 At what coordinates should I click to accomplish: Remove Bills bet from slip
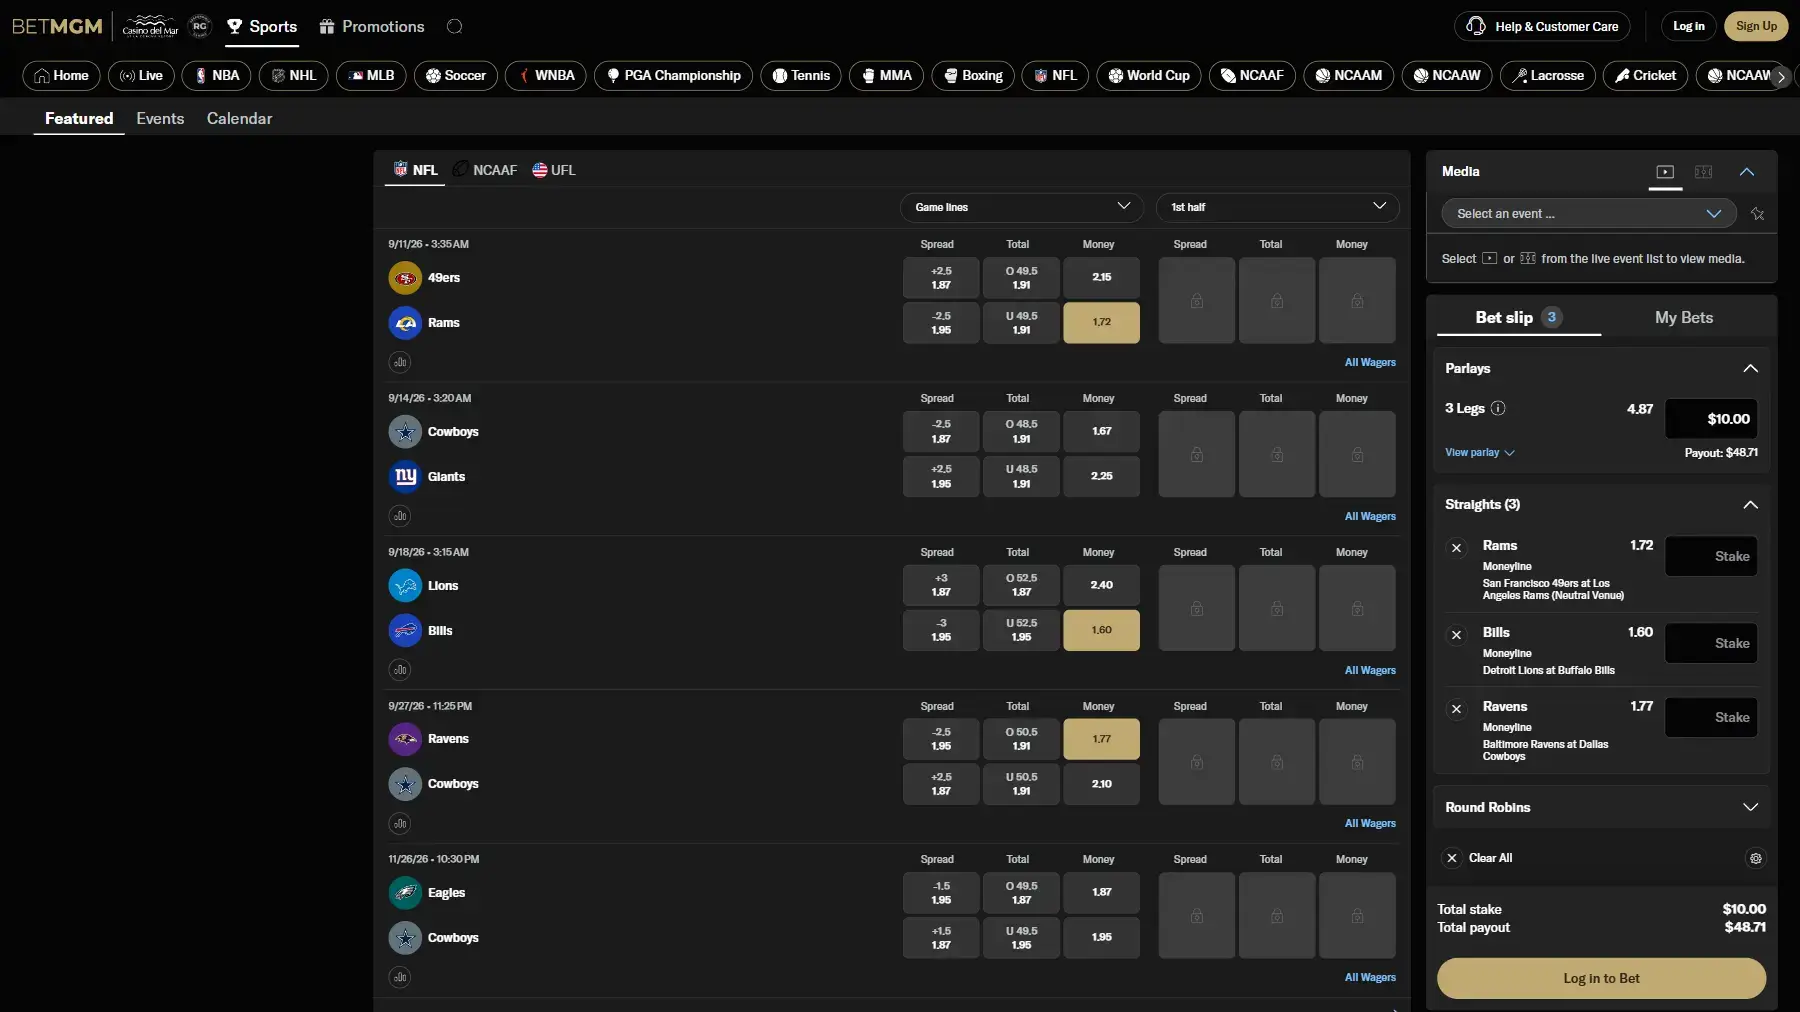[1457, 635]
